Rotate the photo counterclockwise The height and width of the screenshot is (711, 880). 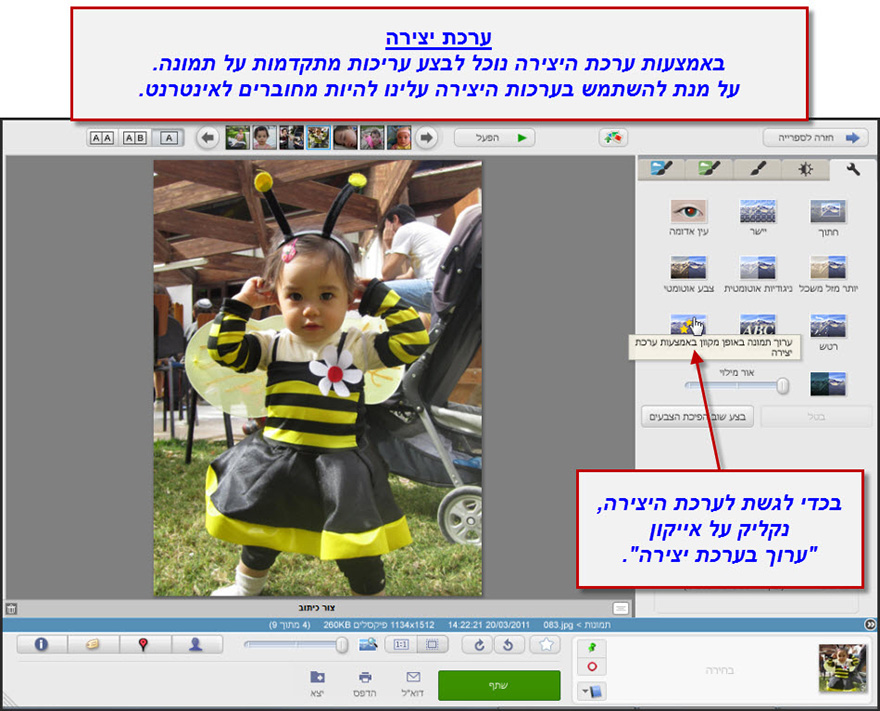508,644
